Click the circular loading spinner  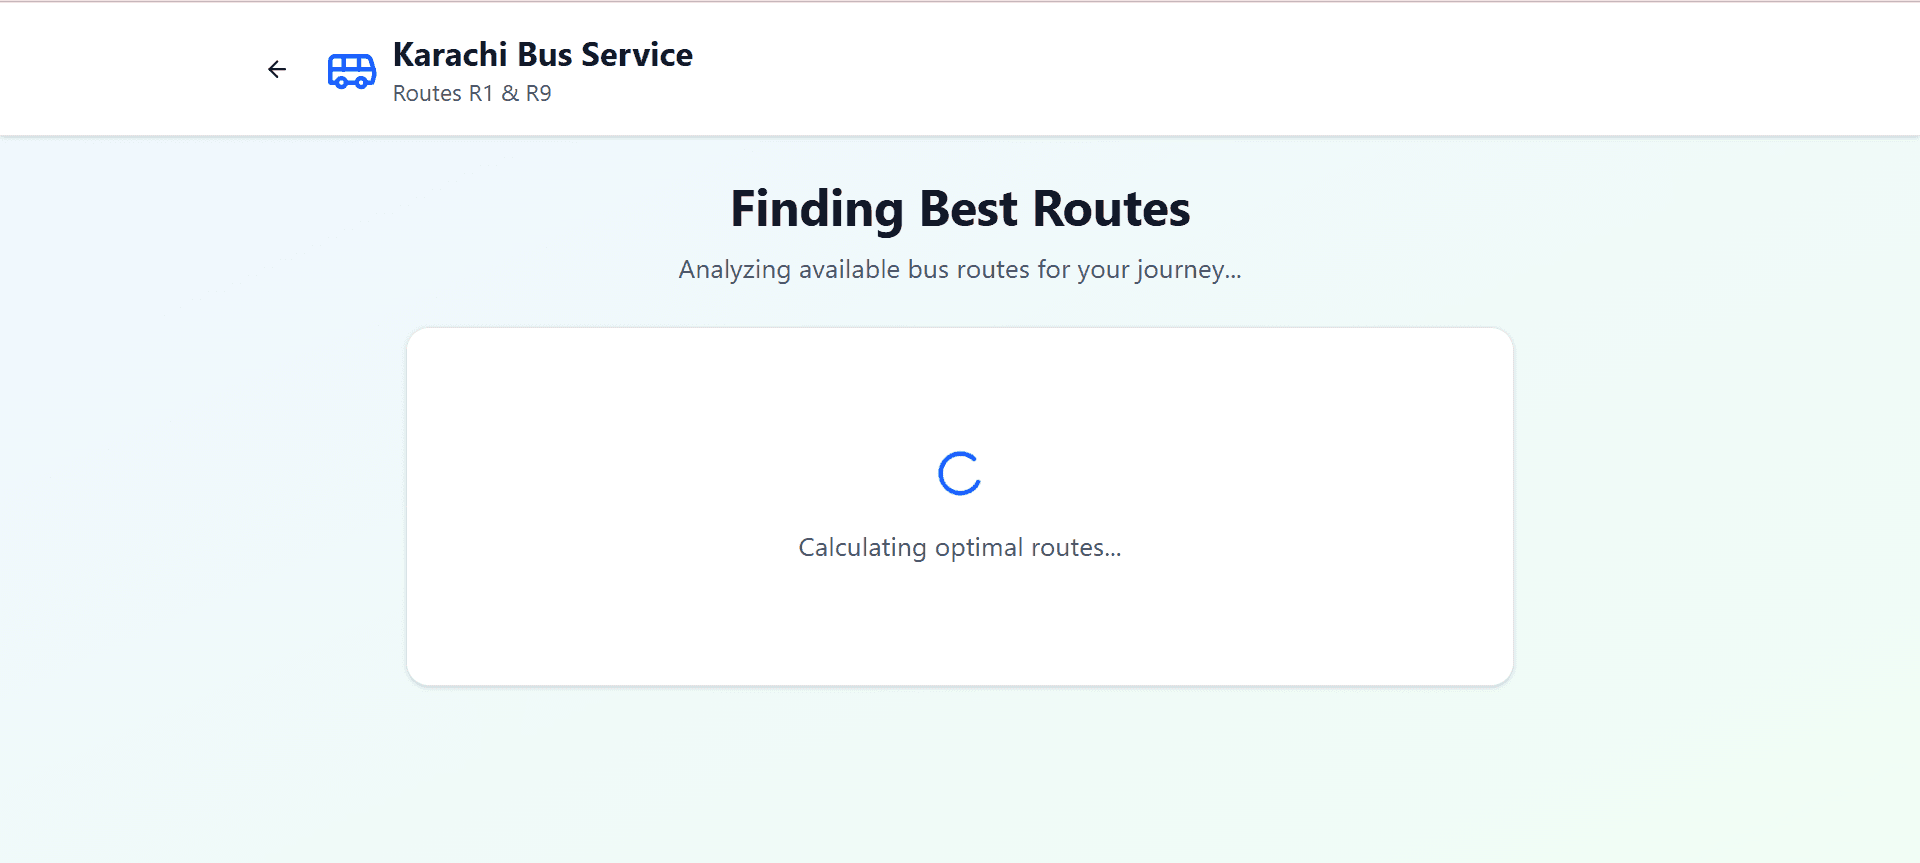[x=959, y=474]
